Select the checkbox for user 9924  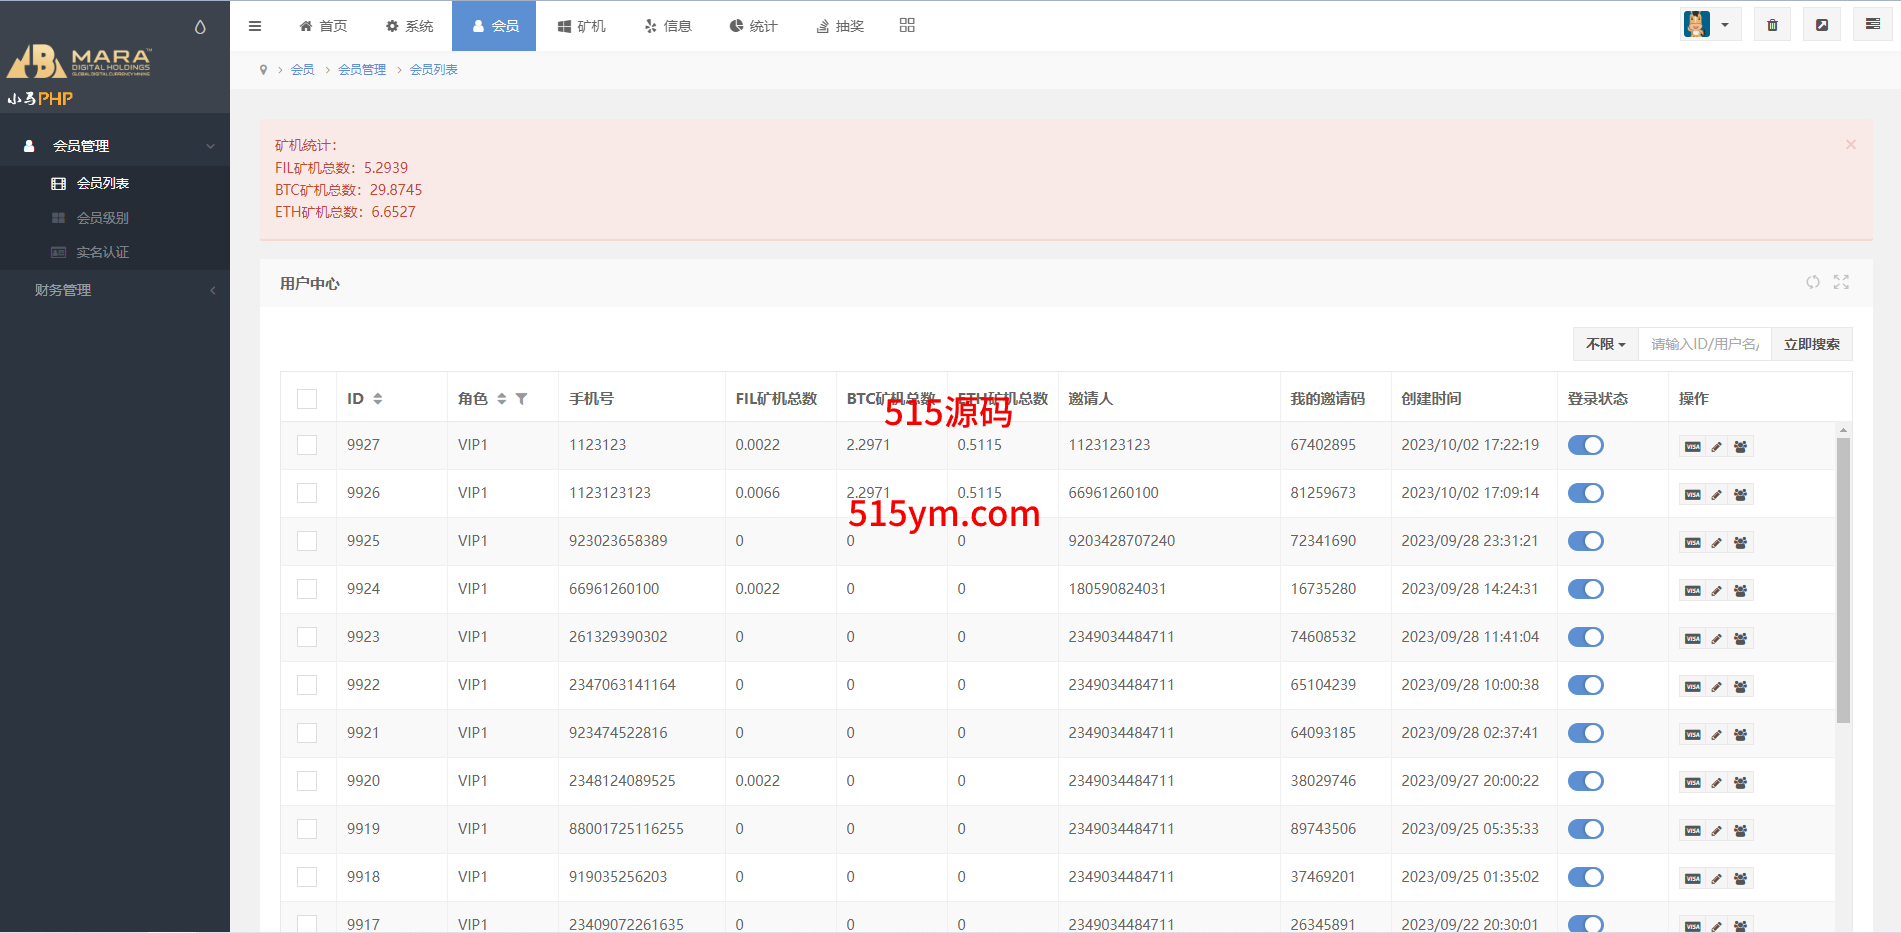[x=307, y=589]
